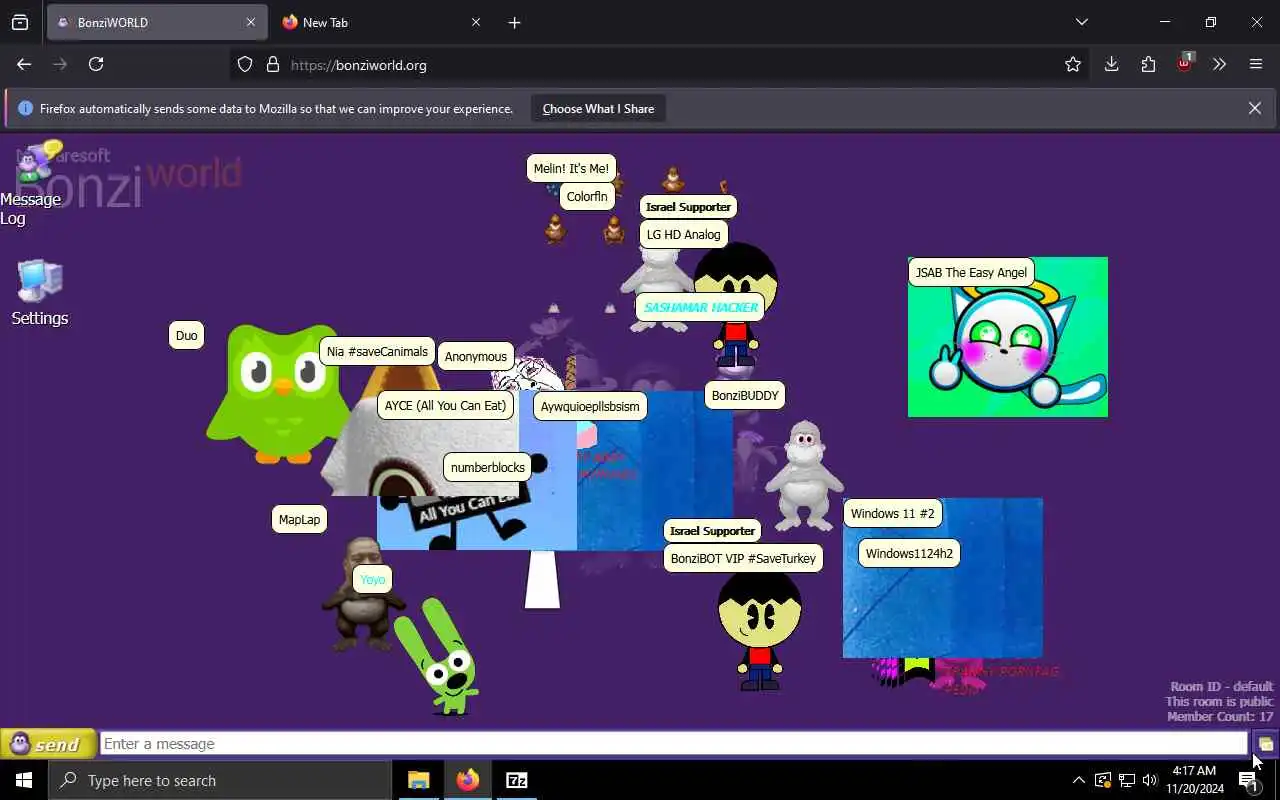This screenshot has width=1280, height=800.
Task: Click the 'numberblocks' name tag
Action: [488, 468]
